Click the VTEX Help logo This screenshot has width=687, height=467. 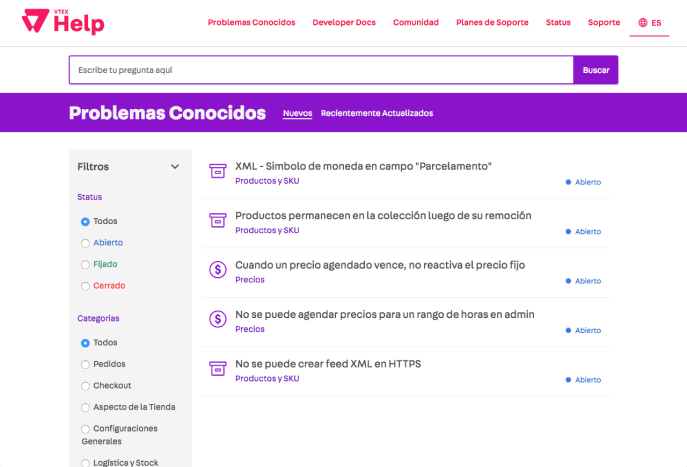pyautogui.click(x=63, y=21)
